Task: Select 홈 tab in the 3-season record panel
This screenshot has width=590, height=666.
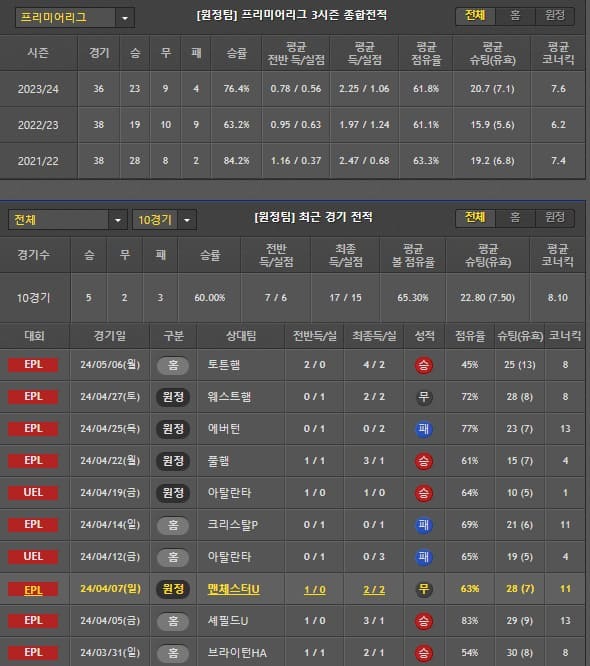Action: (515, 16)
